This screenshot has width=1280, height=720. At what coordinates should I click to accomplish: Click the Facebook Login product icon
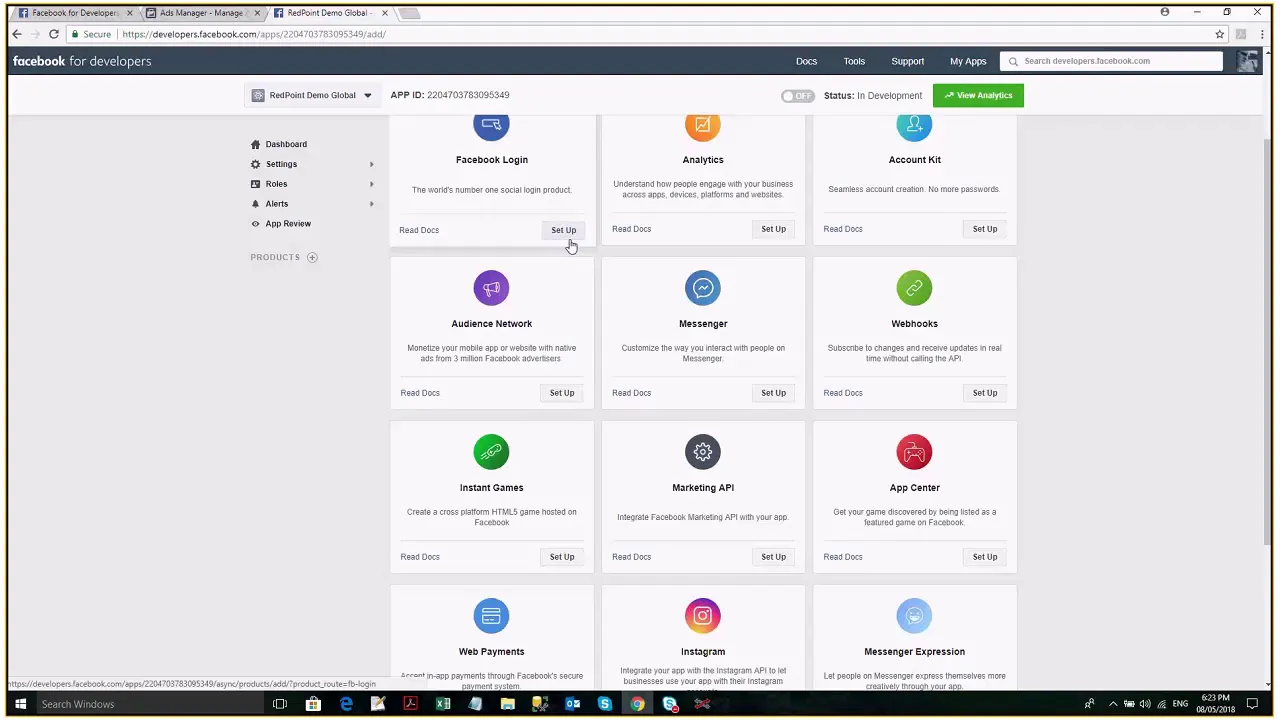491,126
